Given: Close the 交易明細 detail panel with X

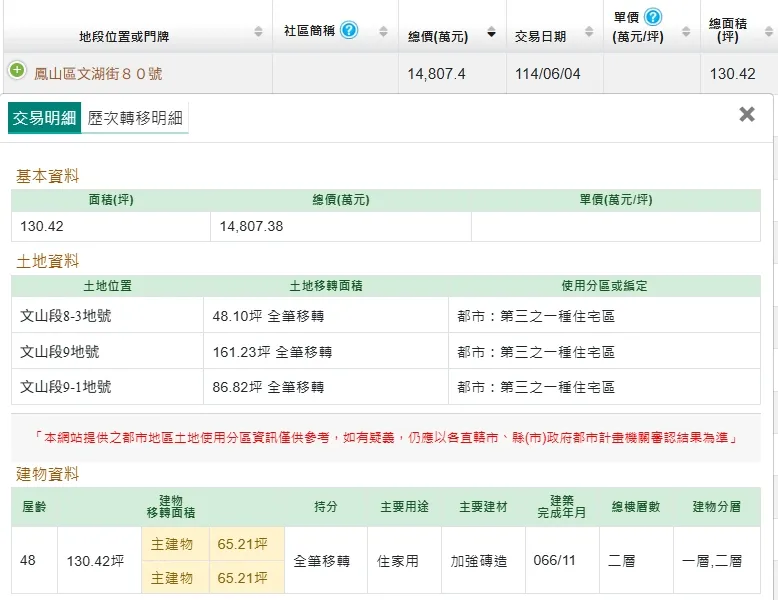Looking at the screenshot, I should tap(747, 114).
